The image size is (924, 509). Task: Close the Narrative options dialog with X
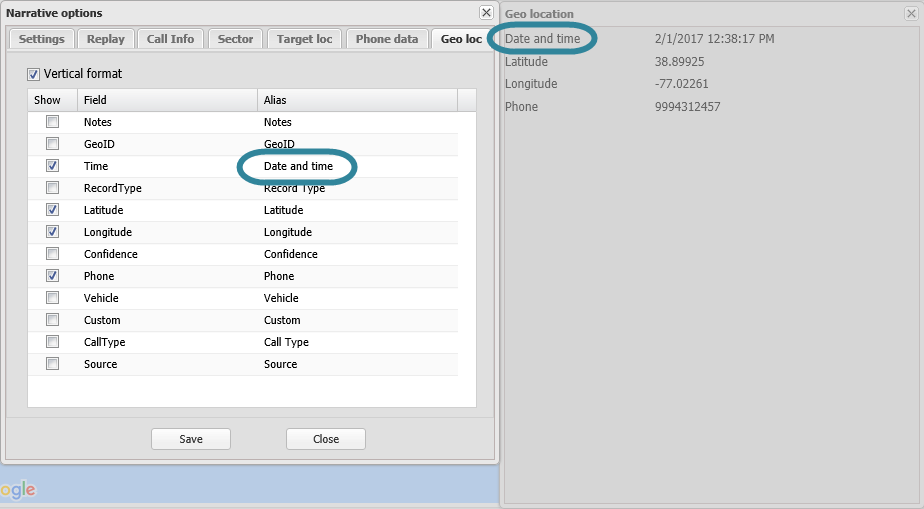pyautogui.click(x=486, y=13)
